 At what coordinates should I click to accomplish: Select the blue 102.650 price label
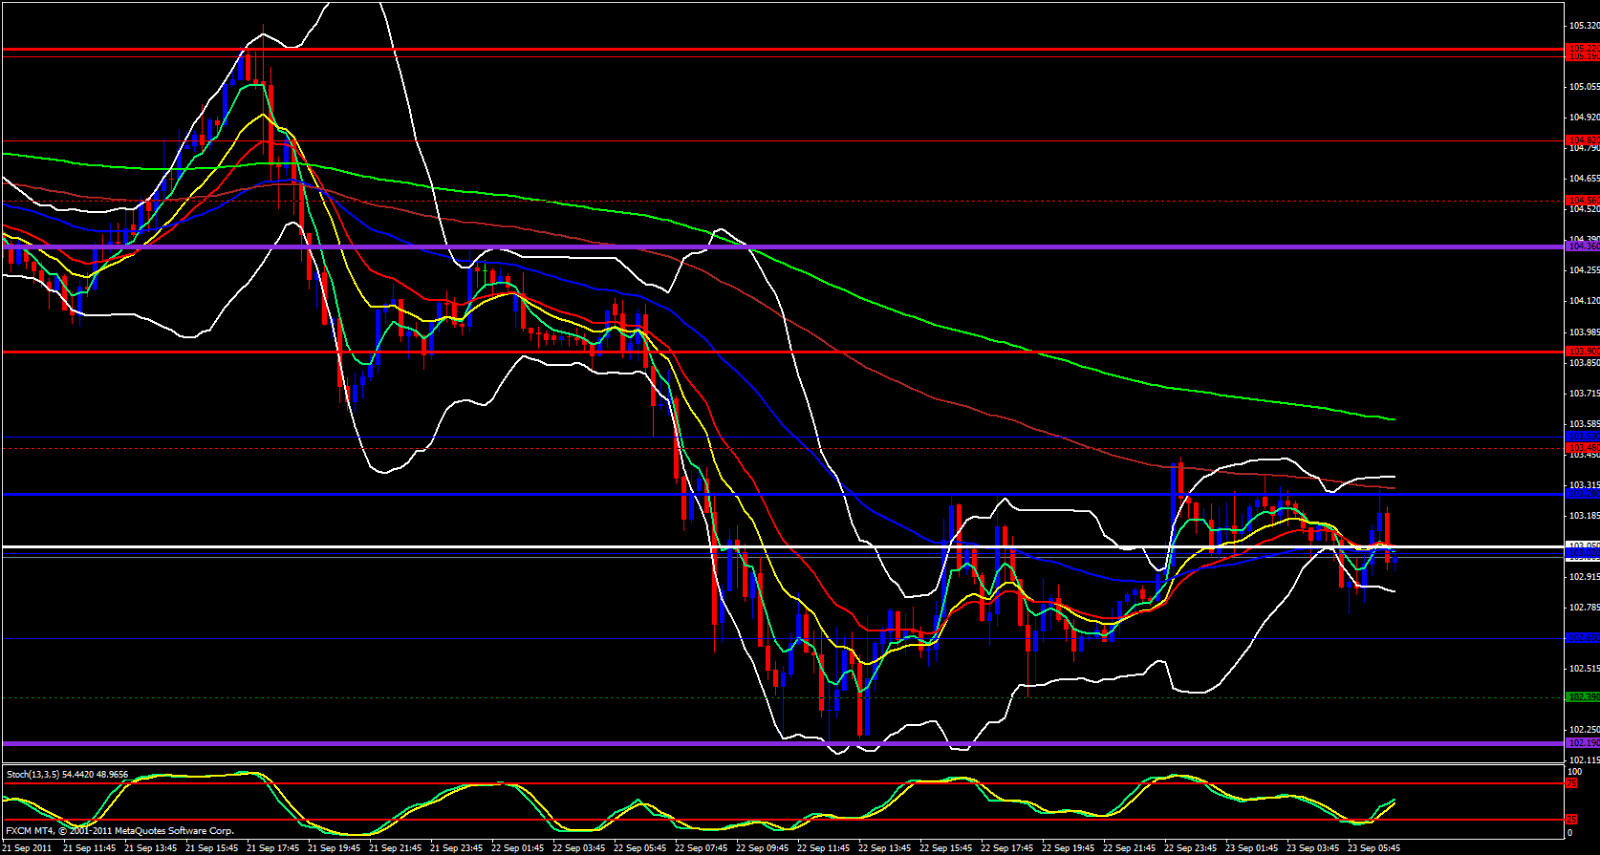coord(1582,638)
